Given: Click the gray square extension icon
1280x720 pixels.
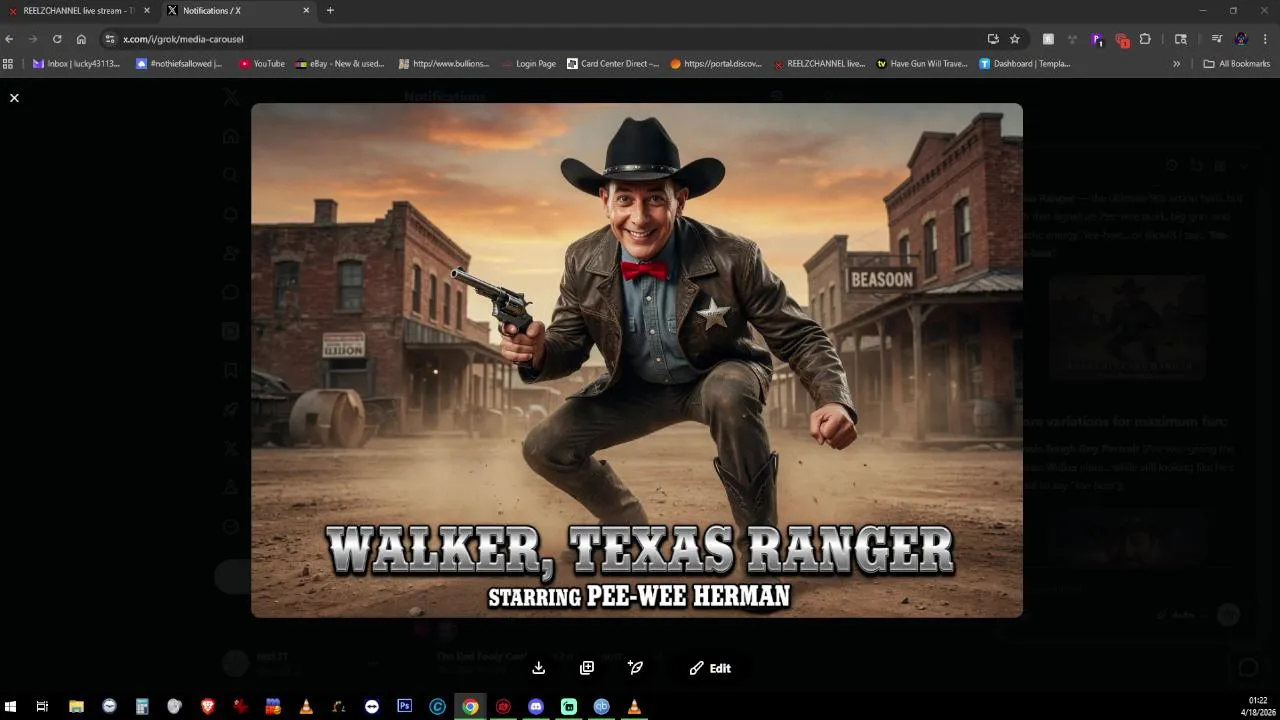Looking at the screenshot, I should (x=1048, y=39).
